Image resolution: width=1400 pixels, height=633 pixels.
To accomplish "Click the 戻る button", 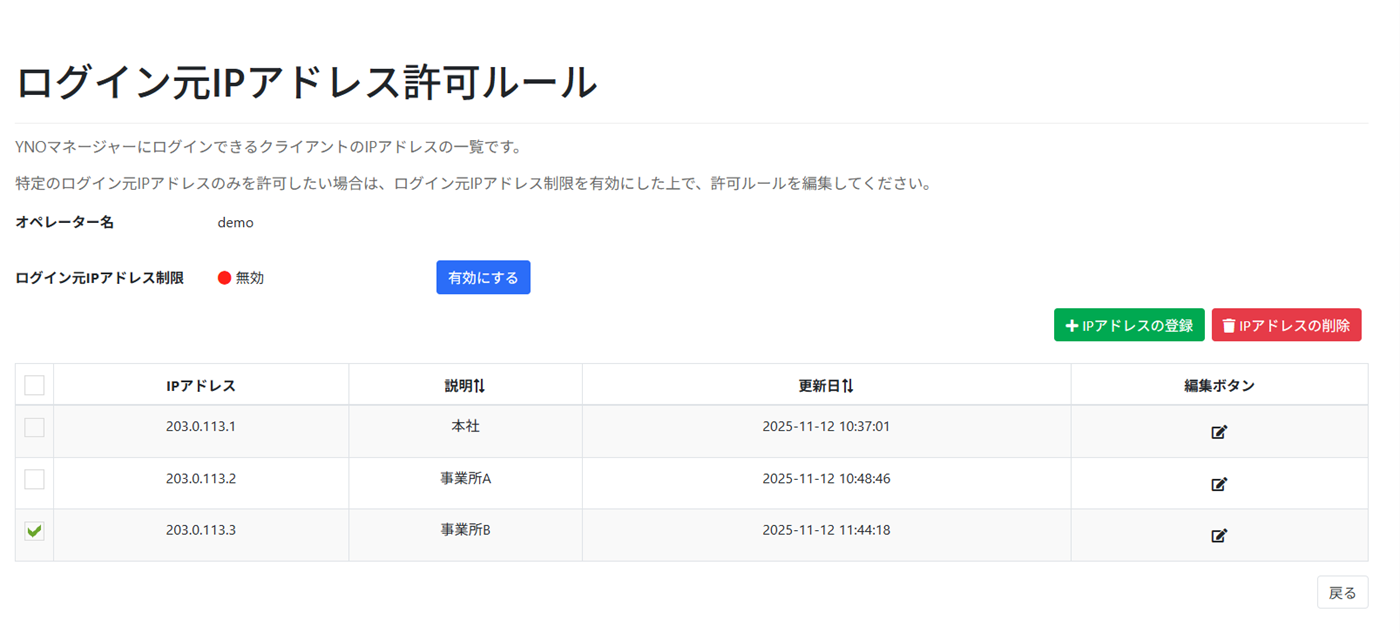I will coord(1341,592).
